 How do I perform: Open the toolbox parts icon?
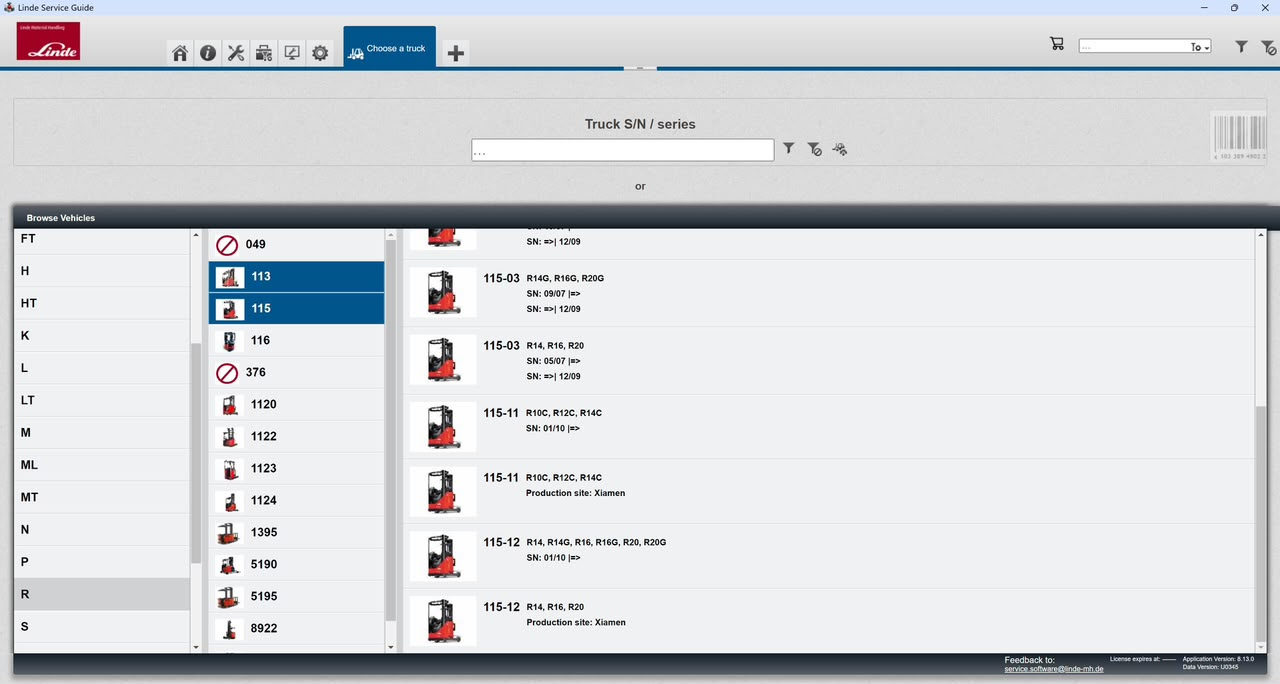click(x=264, y=53)
